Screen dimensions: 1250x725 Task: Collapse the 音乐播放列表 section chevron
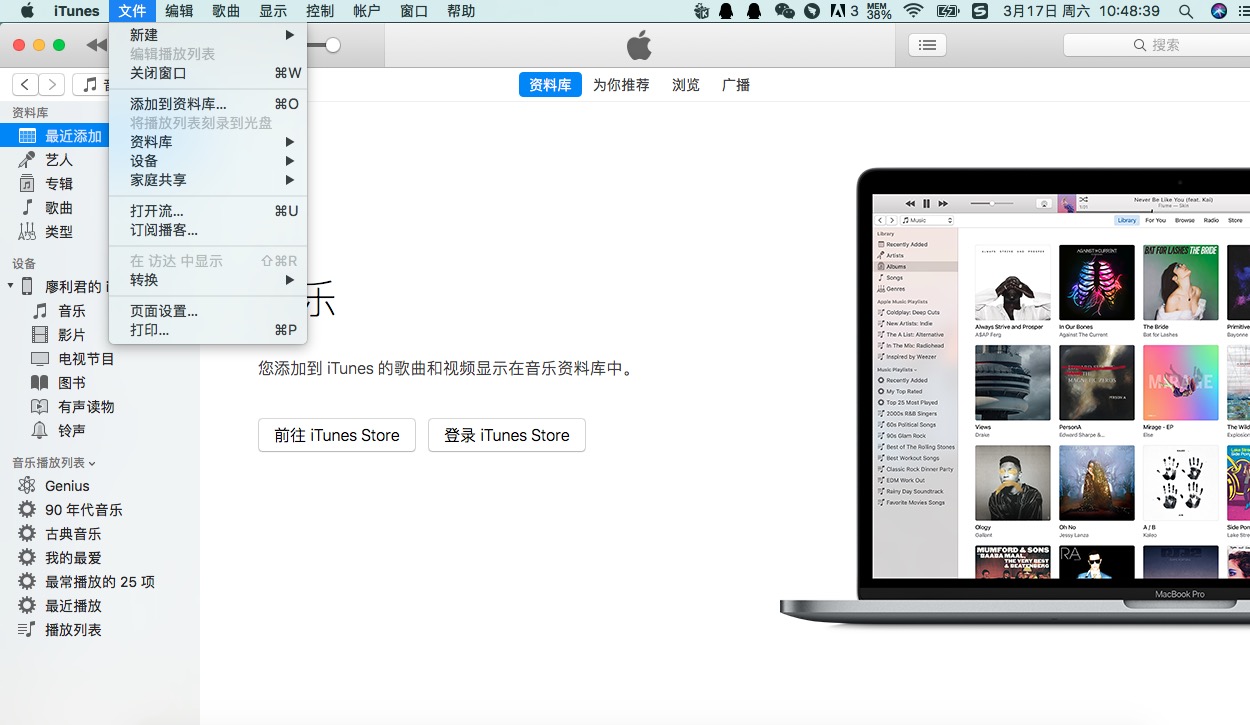click(x=92, y=463)
